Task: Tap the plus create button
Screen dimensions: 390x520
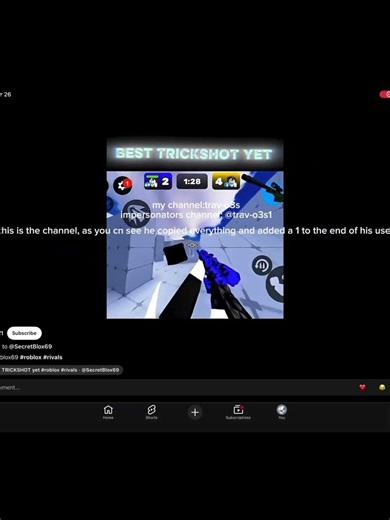Action: pos(195,412)
